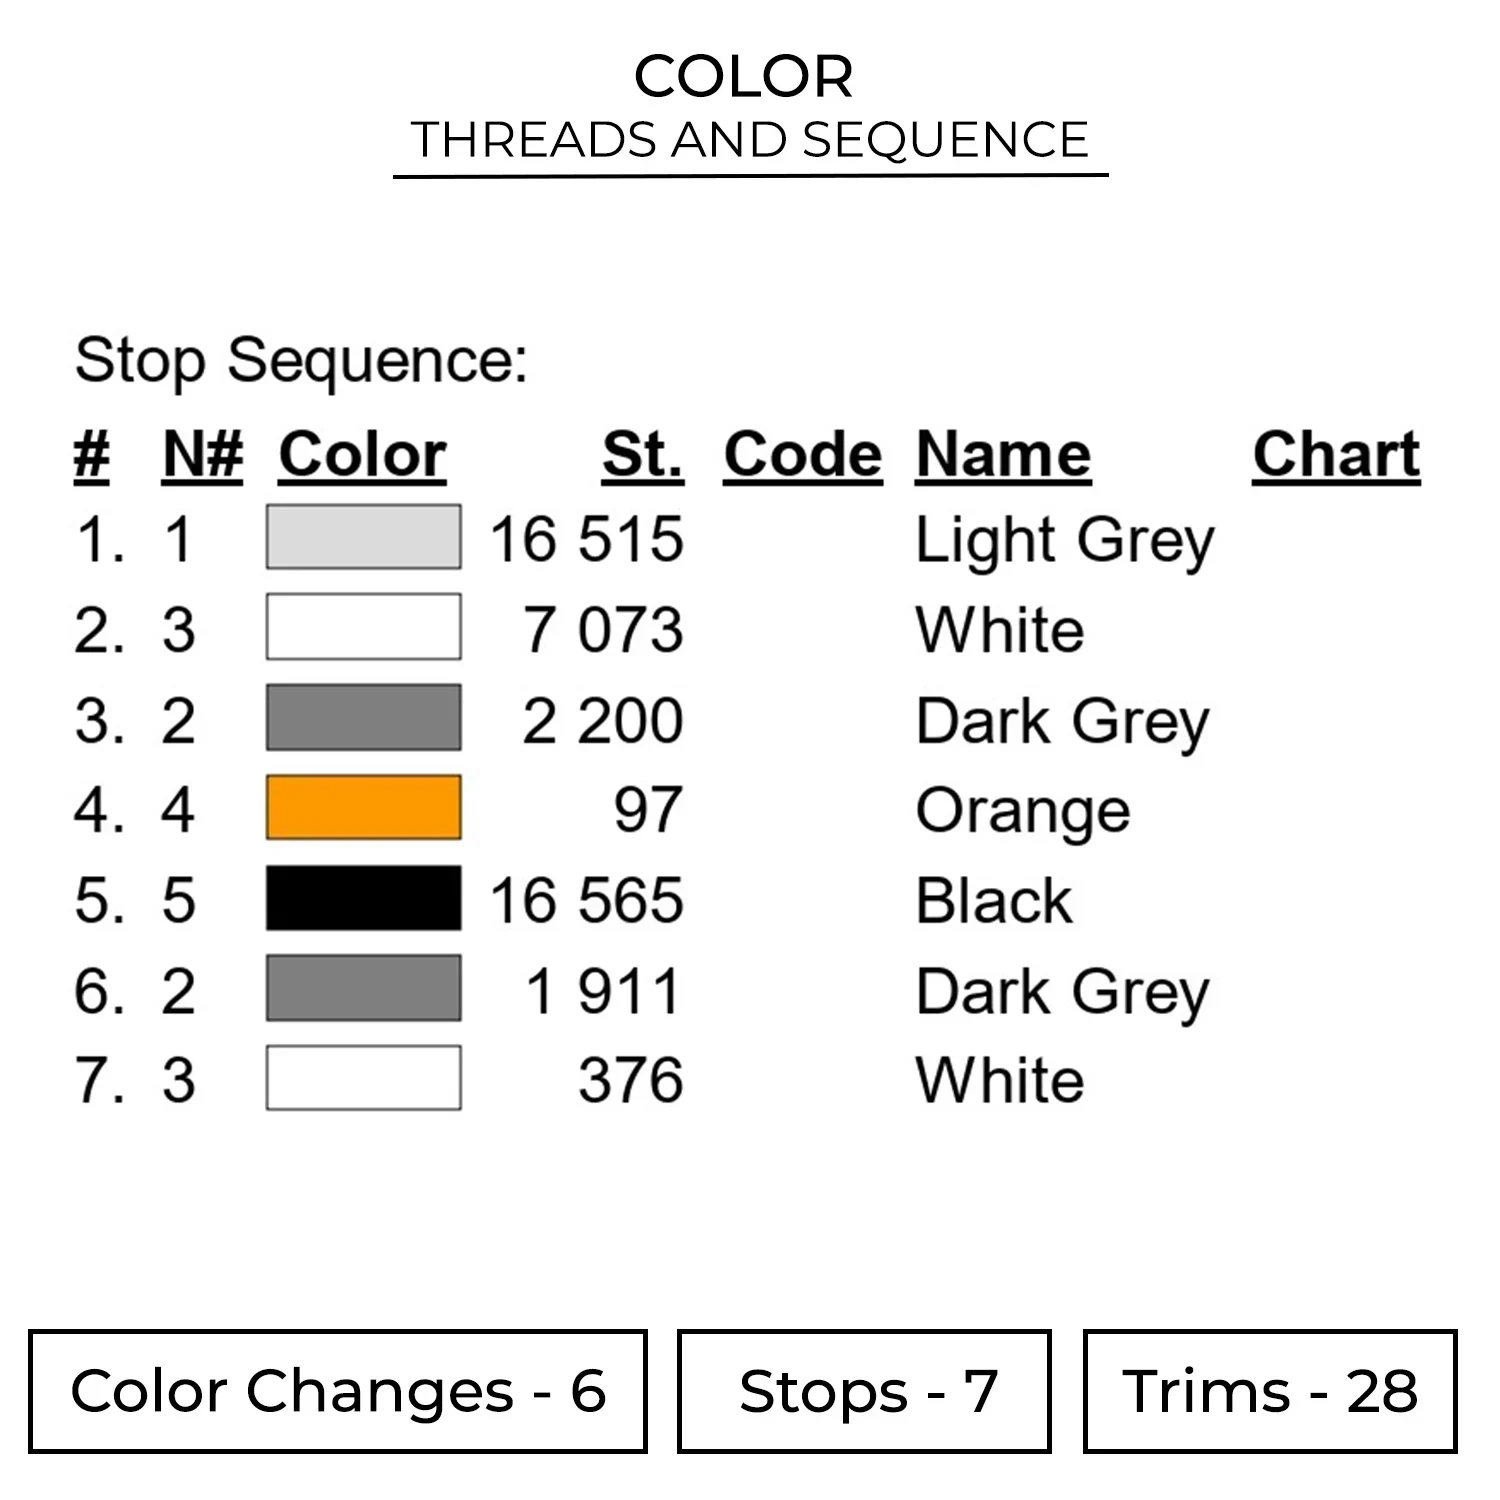
Task: Click the dark grey swatch in row 6
Action: (x=363, y=988)
